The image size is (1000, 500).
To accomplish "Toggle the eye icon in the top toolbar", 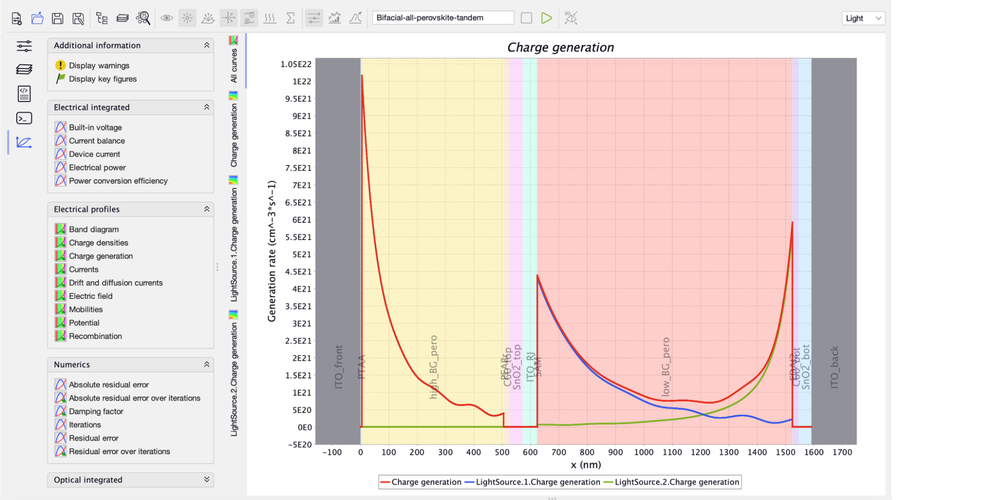I will pos(166,18).
